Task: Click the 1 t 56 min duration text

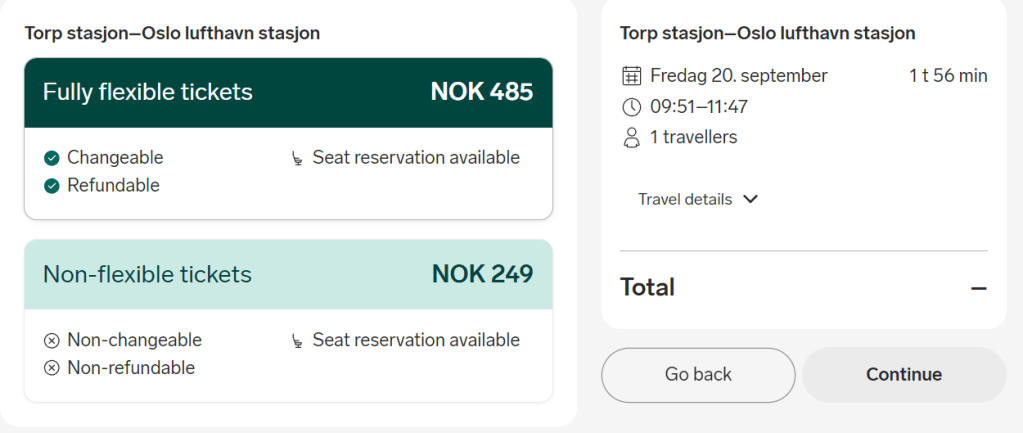Action: click(947, 76)
